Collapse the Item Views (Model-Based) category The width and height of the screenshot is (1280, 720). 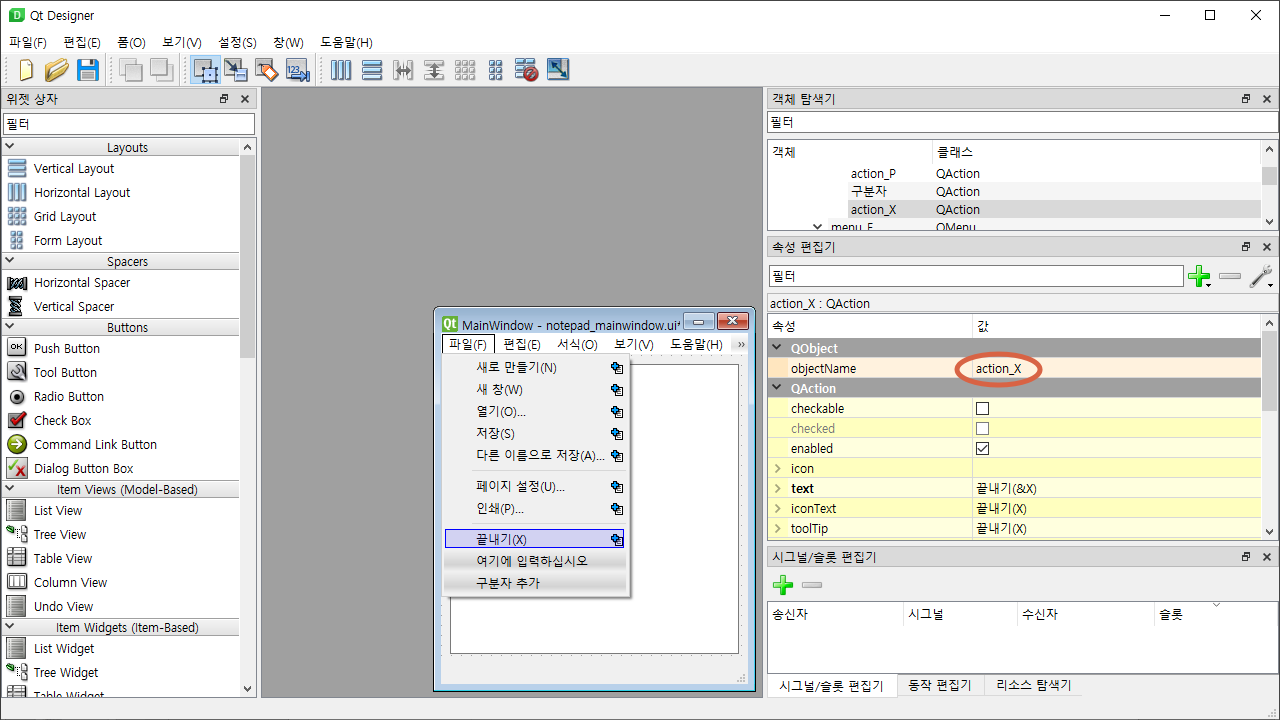[10, 489]
